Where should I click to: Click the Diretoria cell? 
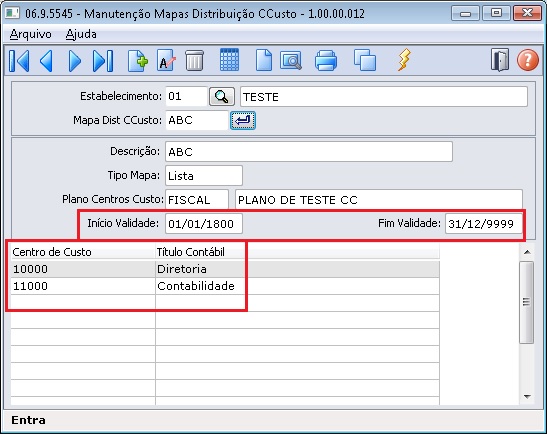click(297, 269)
